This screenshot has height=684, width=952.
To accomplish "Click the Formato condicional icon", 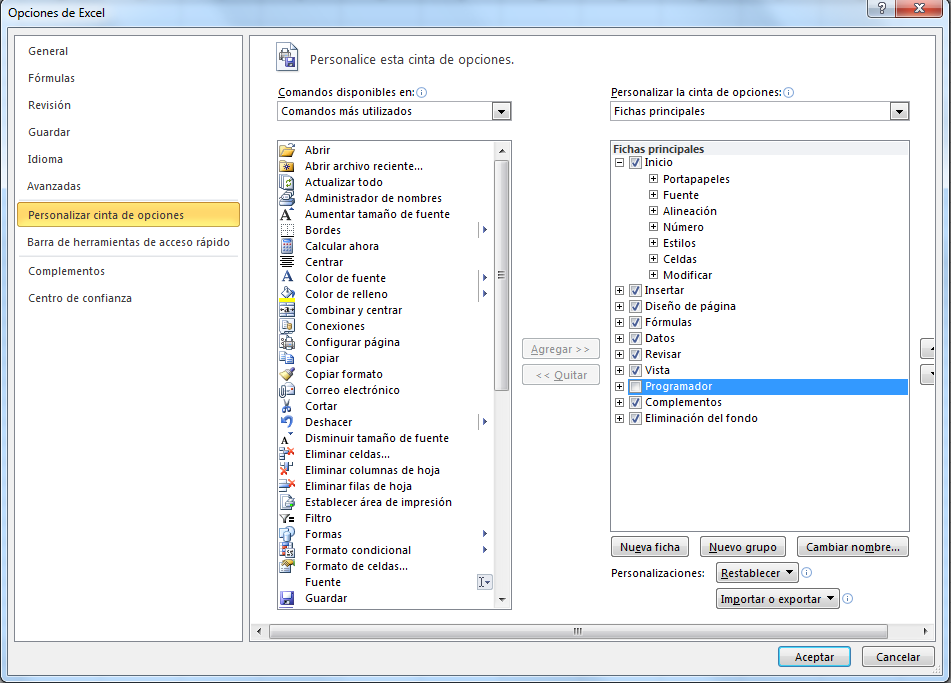I will pos(287,550).
